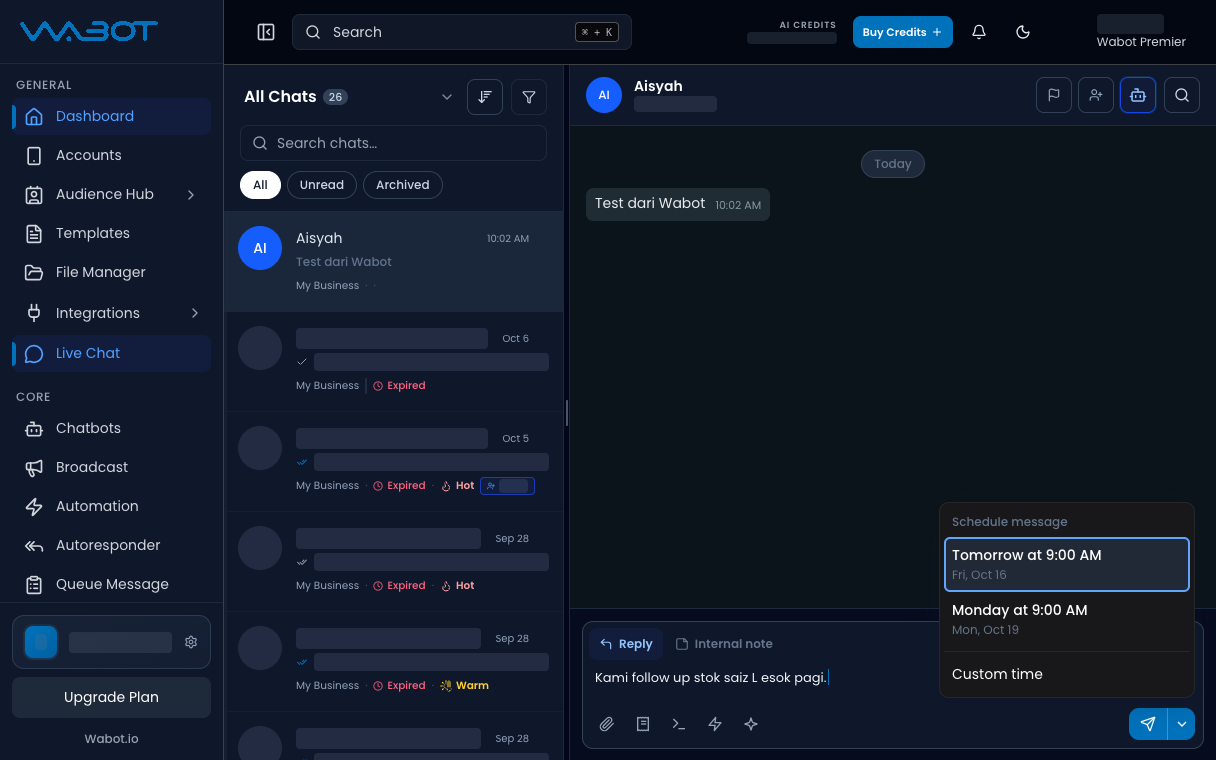Show Archived chats

(403, 185)
